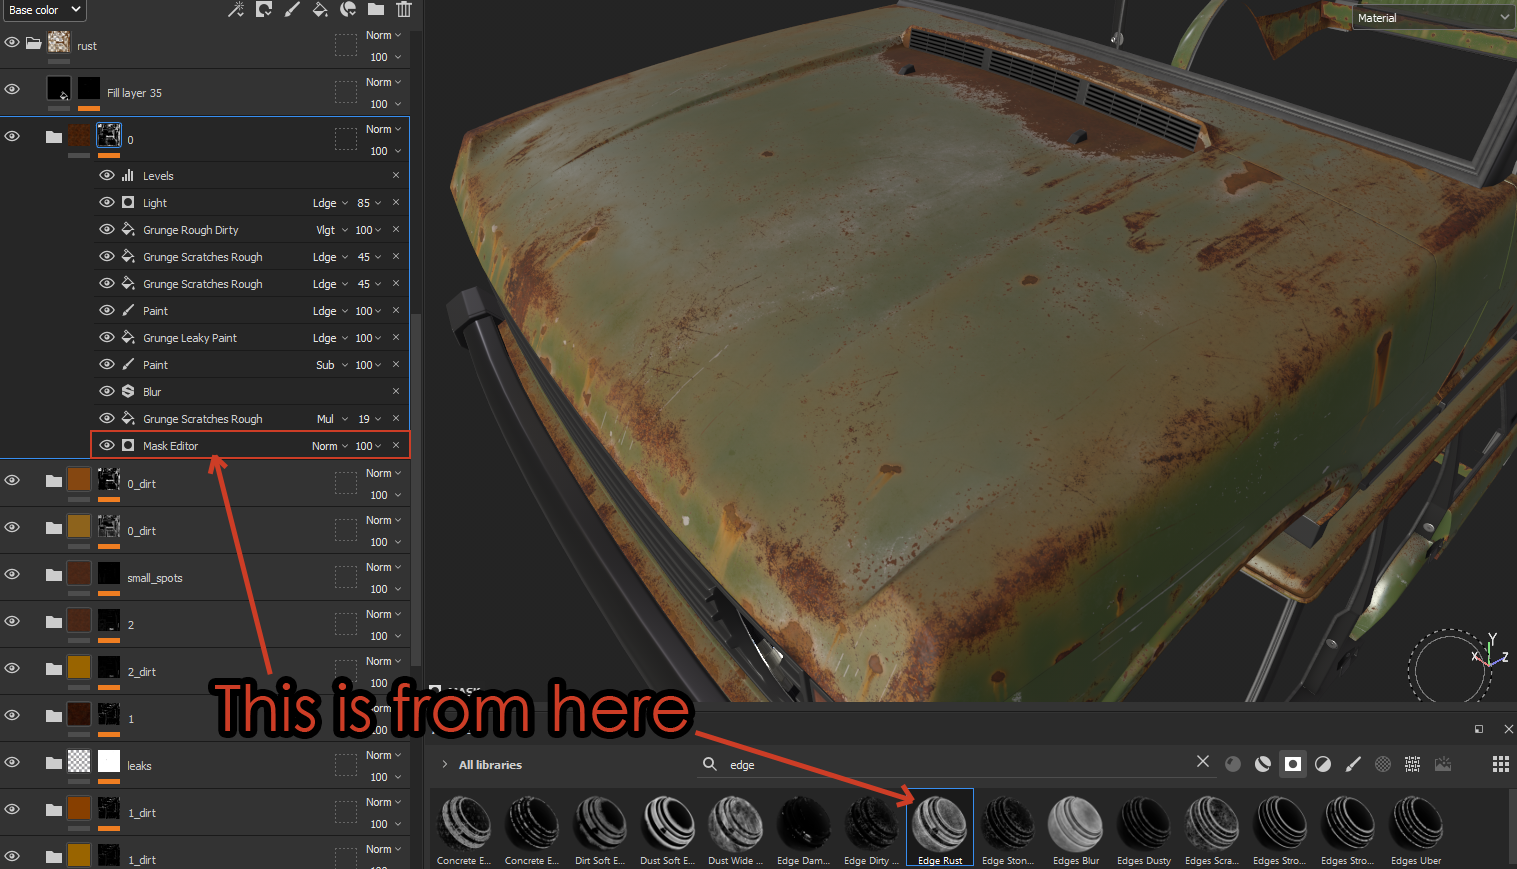Hide the rust layer group
Image resolution: width=1517 pixels, height=869 pixels.
[x=12, y=43]
